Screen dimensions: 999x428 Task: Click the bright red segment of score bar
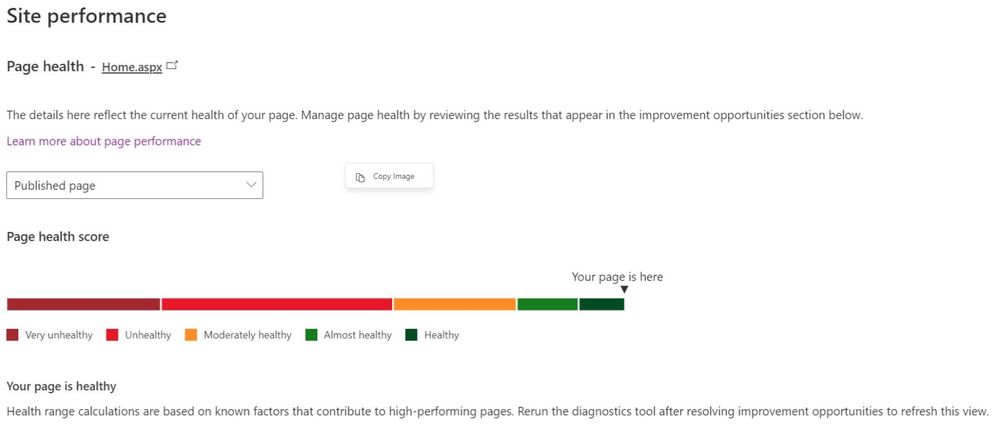[x=277, y=304]
